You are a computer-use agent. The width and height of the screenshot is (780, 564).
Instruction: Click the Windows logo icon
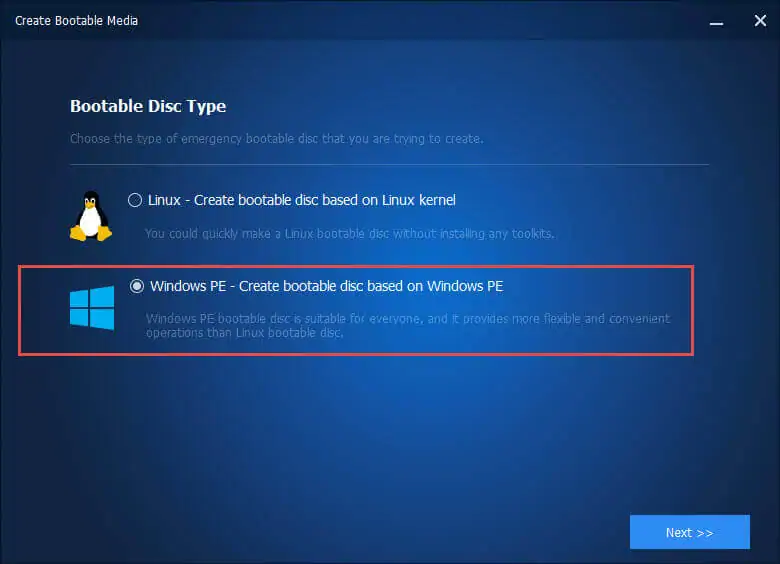click(92, 308)
